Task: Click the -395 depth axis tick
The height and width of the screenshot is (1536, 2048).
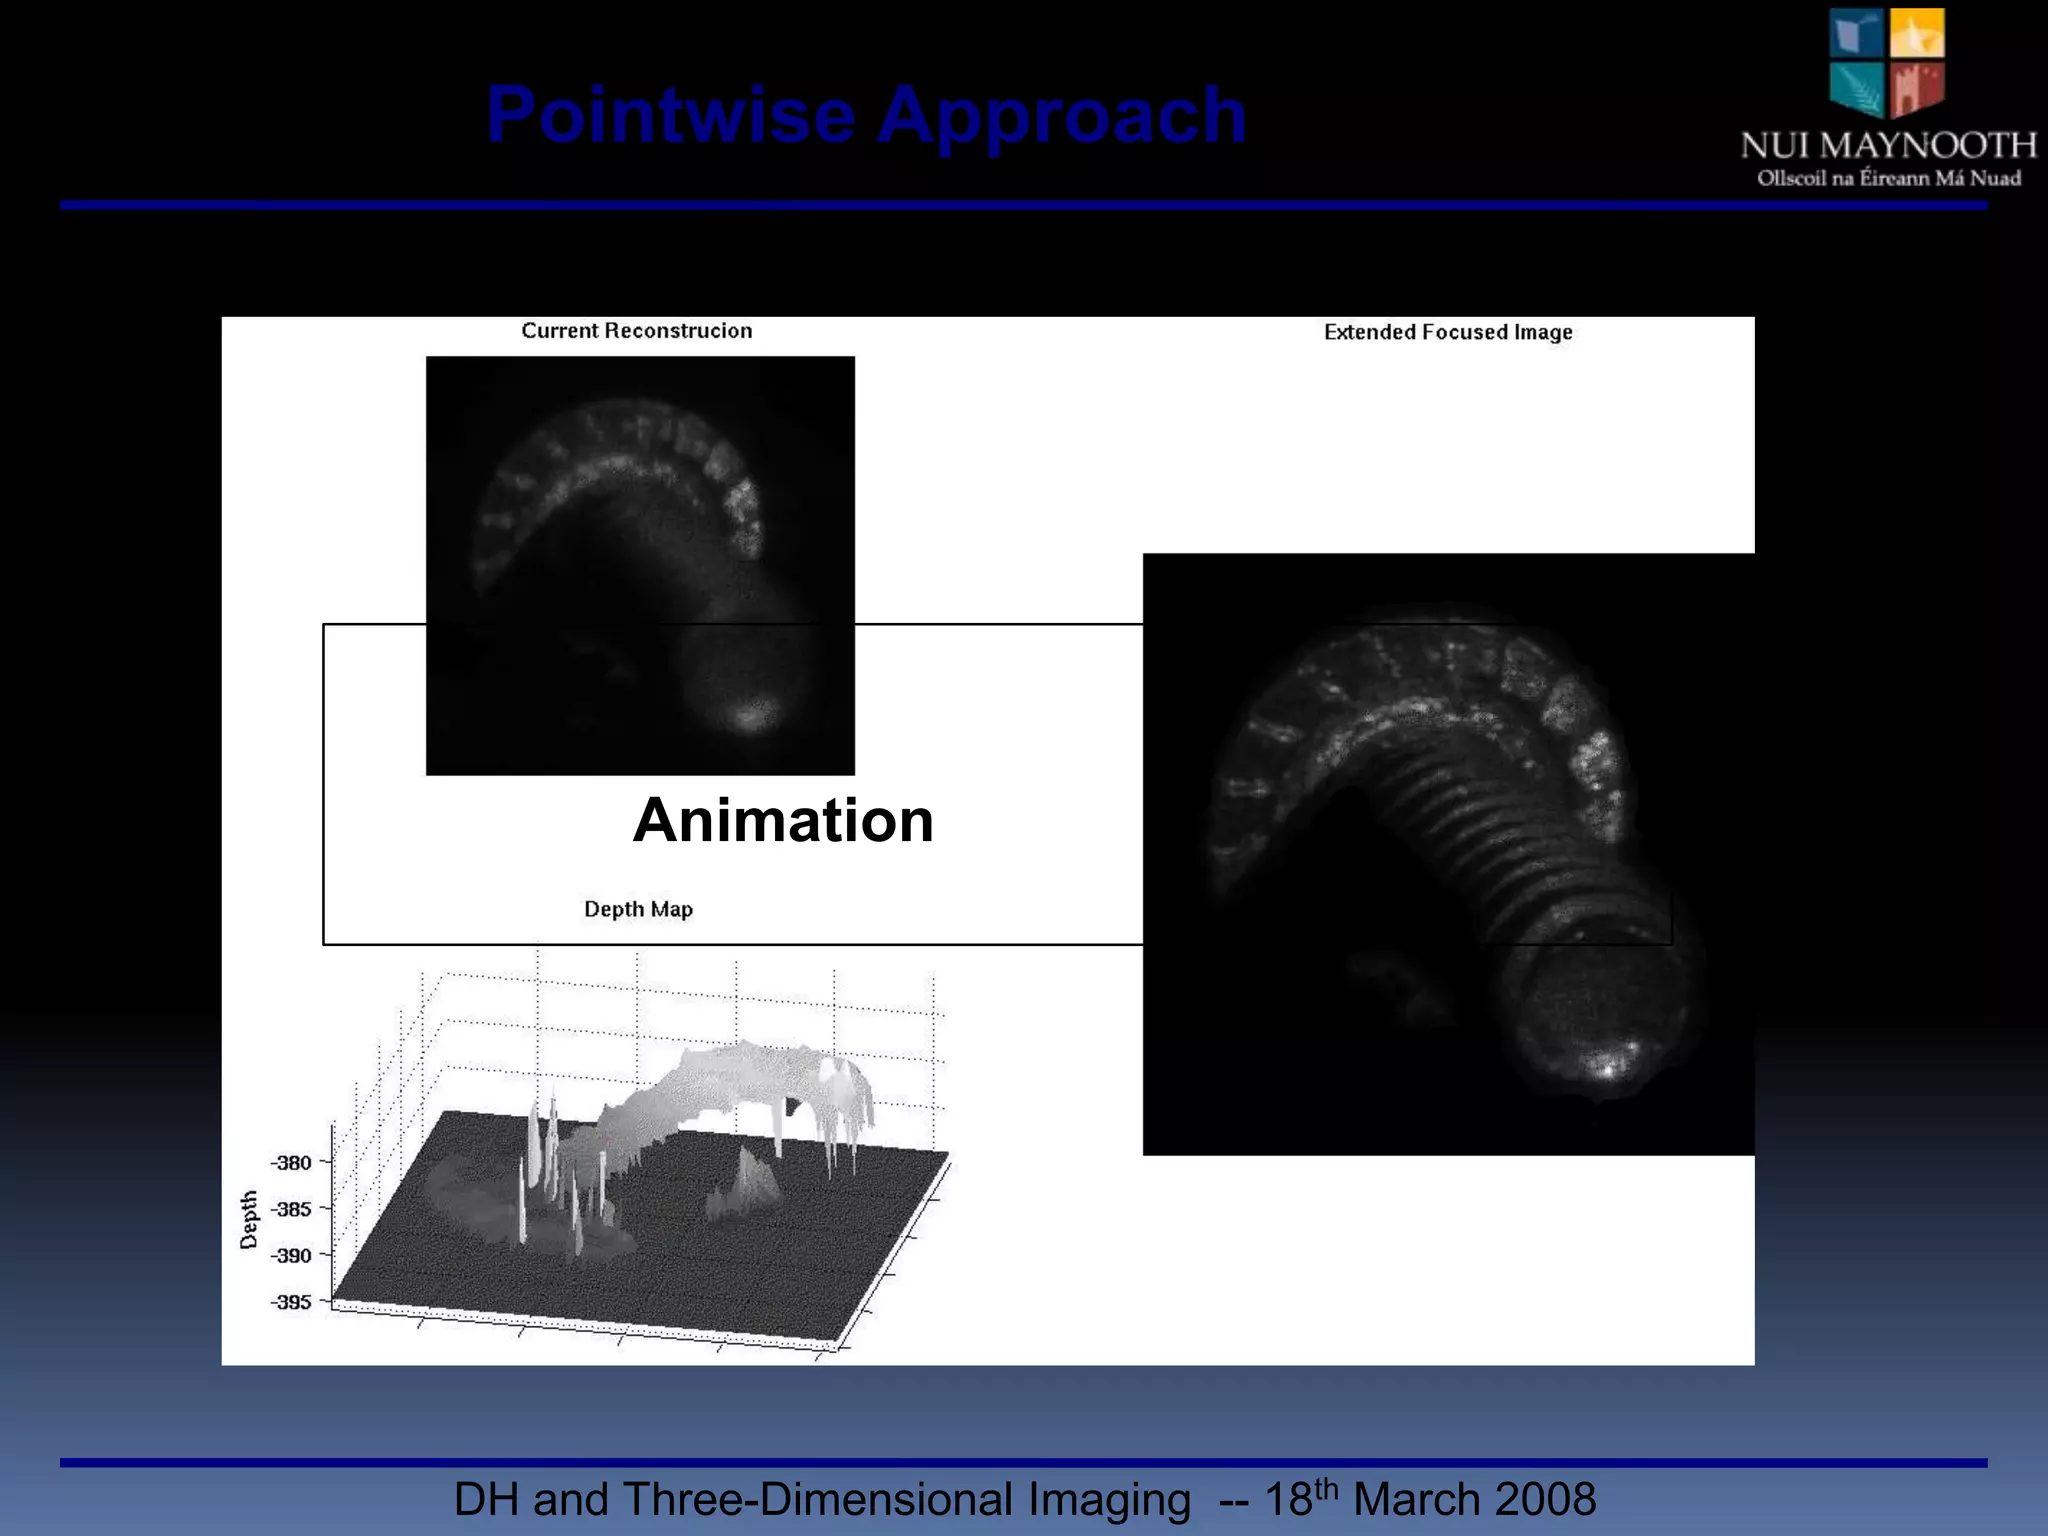Action: (x=291, y=1302)
